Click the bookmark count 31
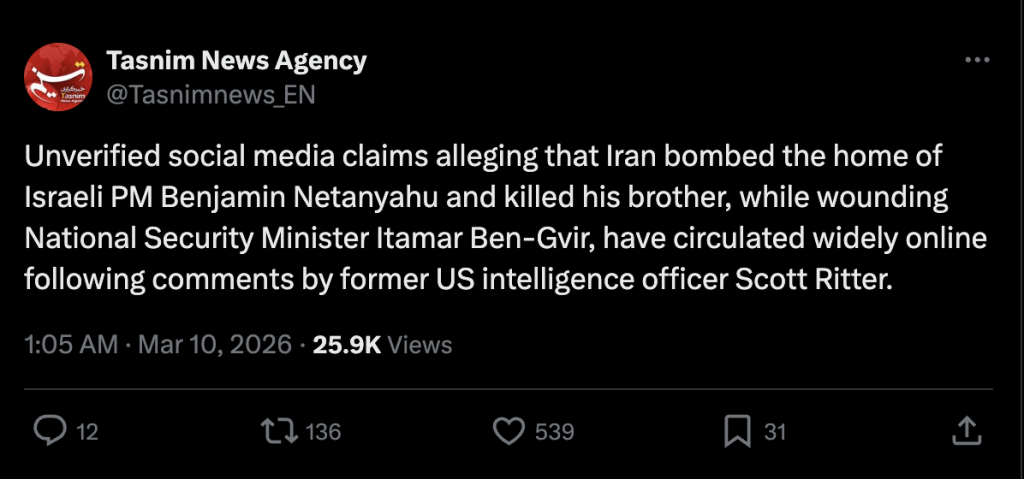Image resolution: width=1024 pixels, height=479 pixels. [x=775, y=432]
